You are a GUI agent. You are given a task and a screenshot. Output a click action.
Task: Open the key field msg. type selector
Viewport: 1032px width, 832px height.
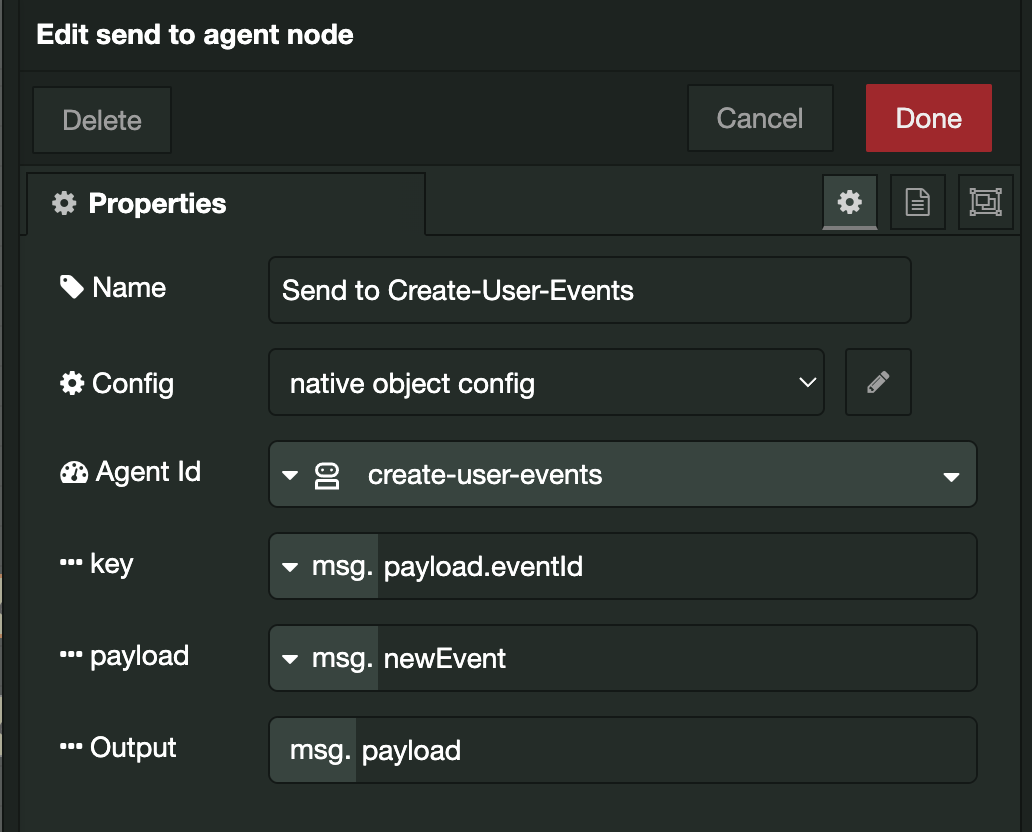click(324, 567)
